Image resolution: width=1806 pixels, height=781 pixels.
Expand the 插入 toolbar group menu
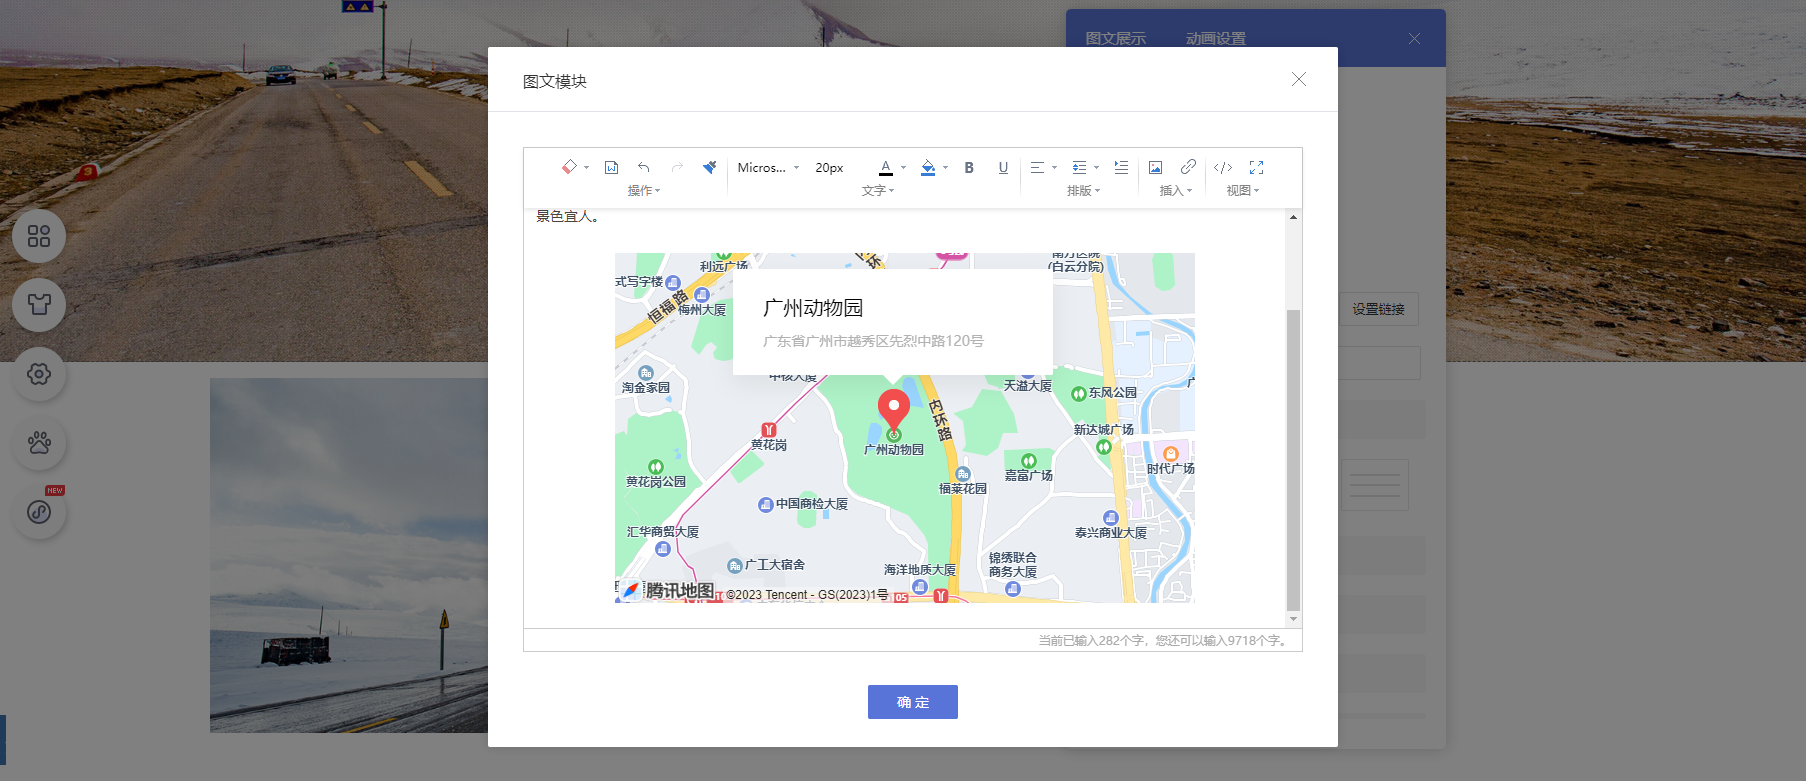pyautogui.click(x=1176, y=190)
